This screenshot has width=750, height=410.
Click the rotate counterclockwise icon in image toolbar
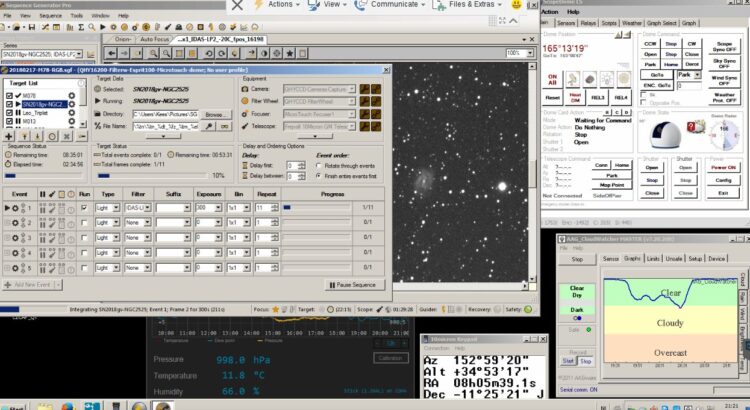pos(209,54)
